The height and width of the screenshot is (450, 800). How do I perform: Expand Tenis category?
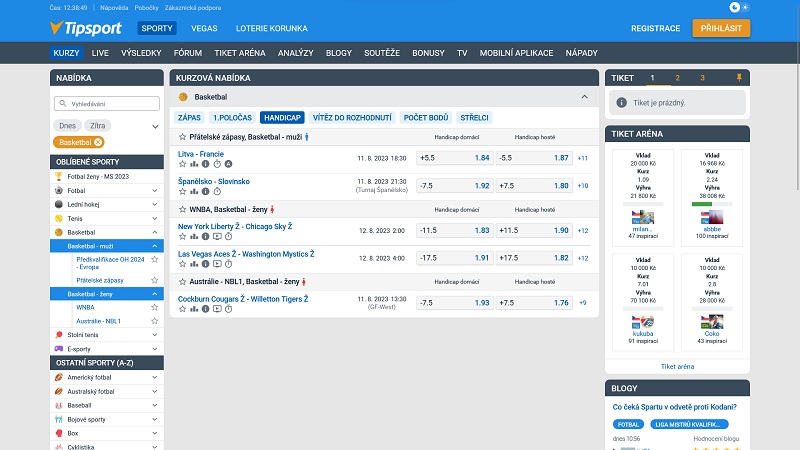tap(155, 218)
